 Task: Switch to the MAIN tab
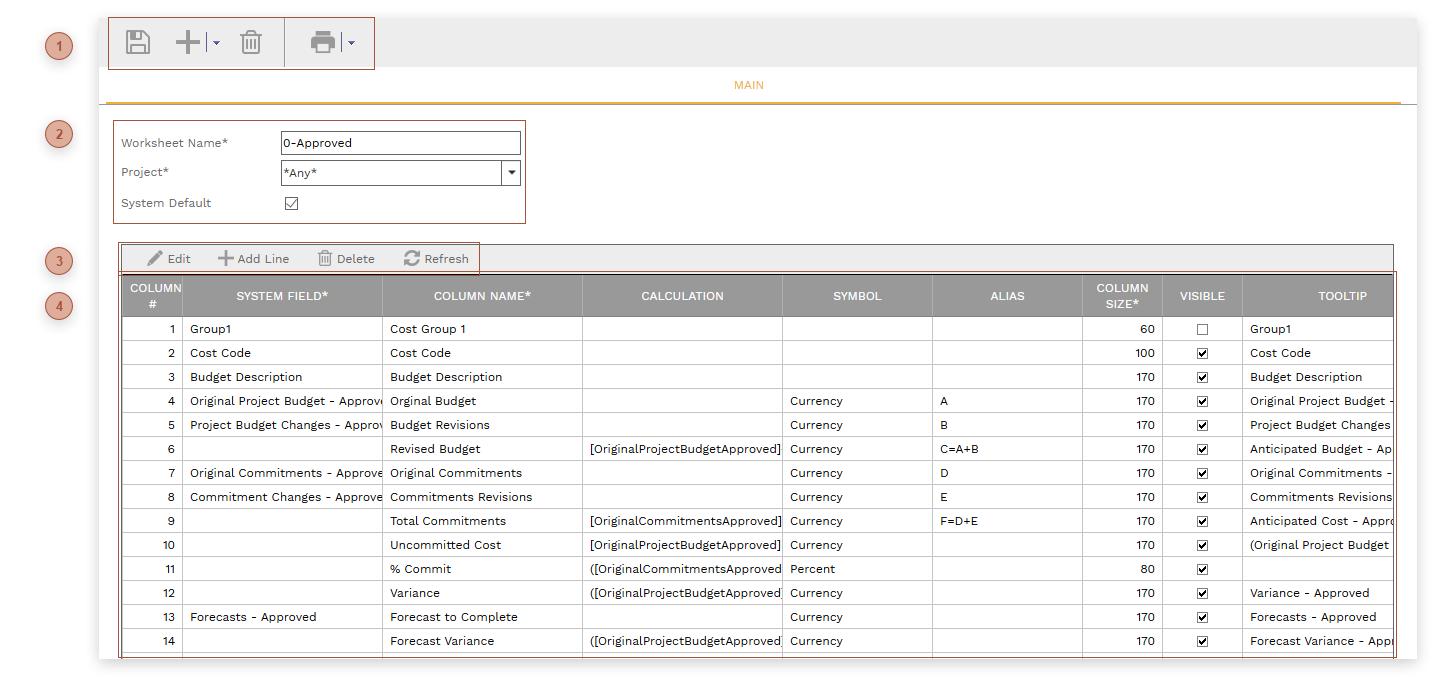(x=749, y=86)
